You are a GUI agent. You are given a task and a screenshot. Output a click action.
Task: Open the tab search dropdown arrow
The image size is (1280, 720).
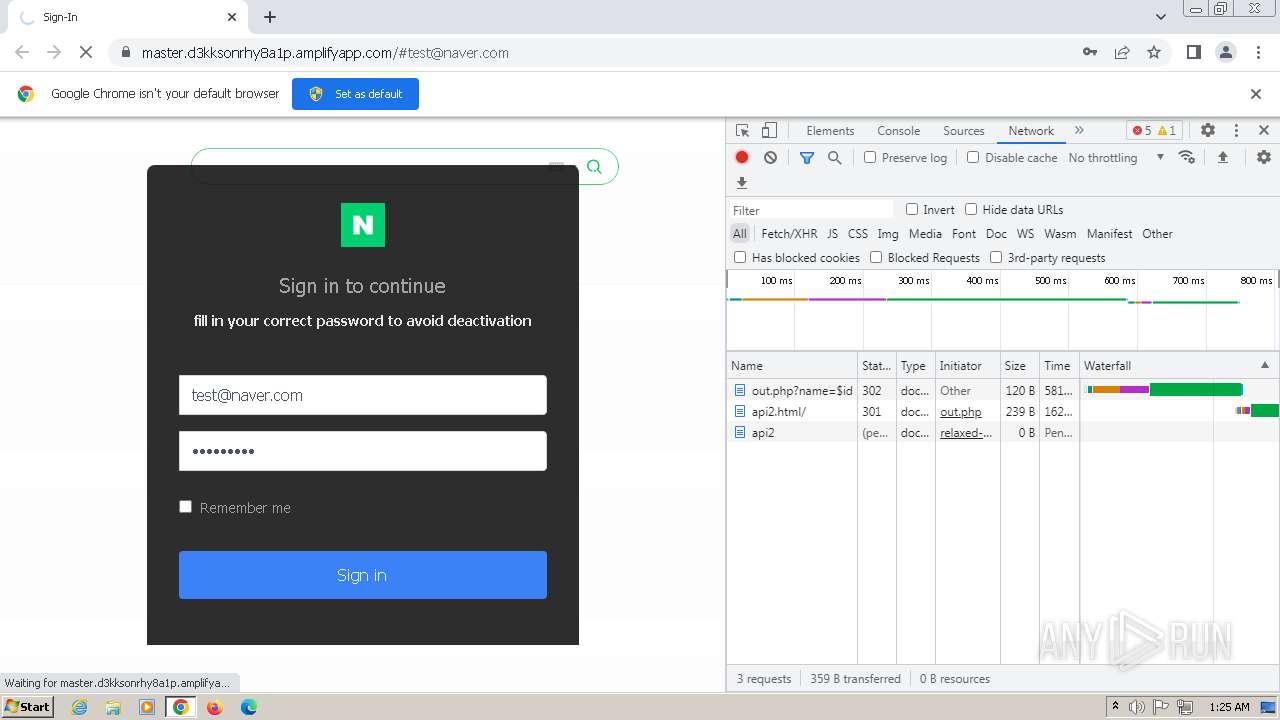1161,17
